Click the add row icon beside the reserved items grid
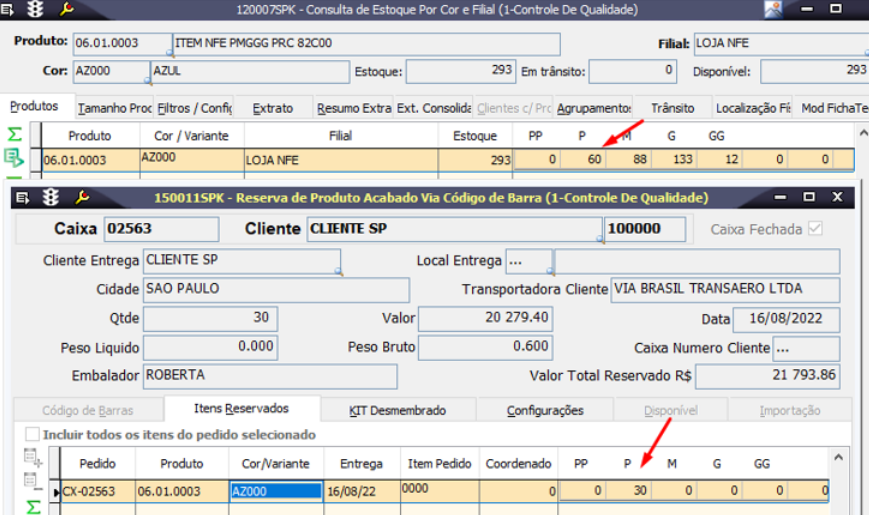 click(32, 457)
